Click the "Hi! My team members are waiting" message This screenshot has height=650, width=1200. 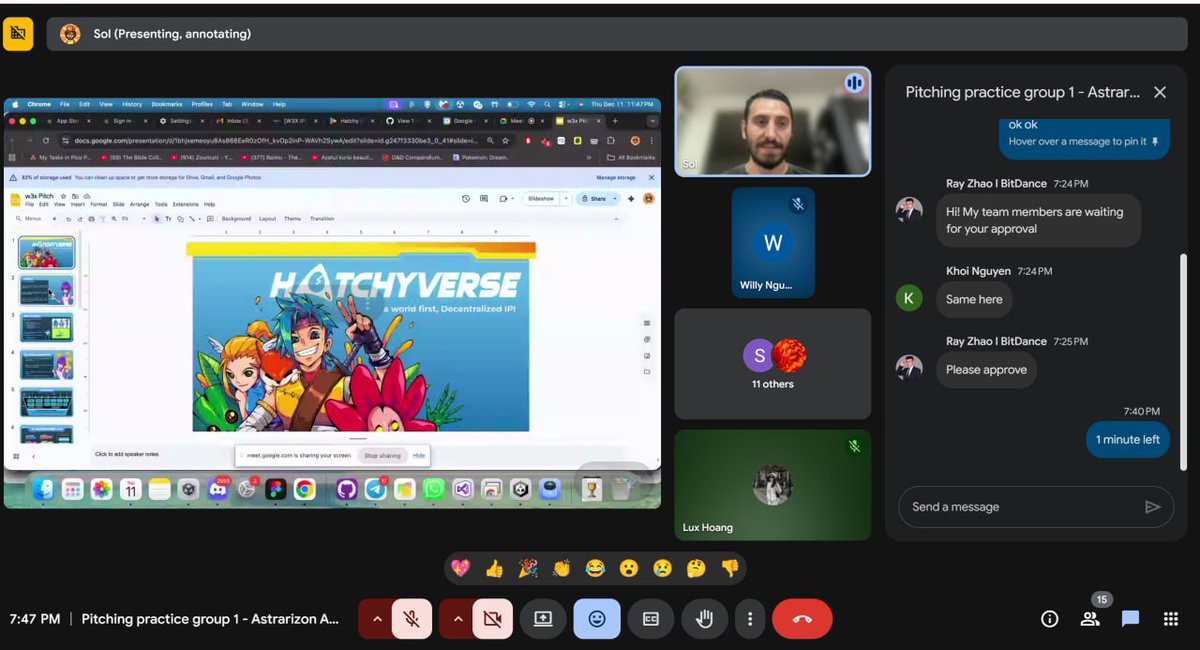1039,220
